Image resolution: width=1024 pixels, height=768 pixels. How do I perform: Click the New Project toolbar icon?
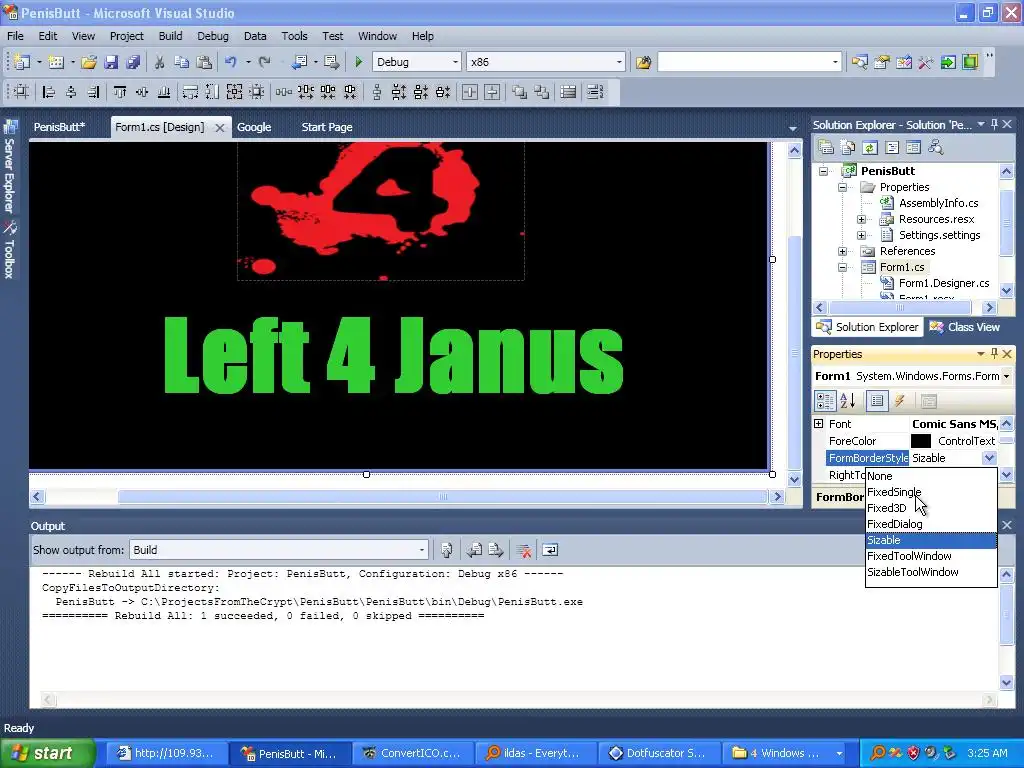[22, 62]
